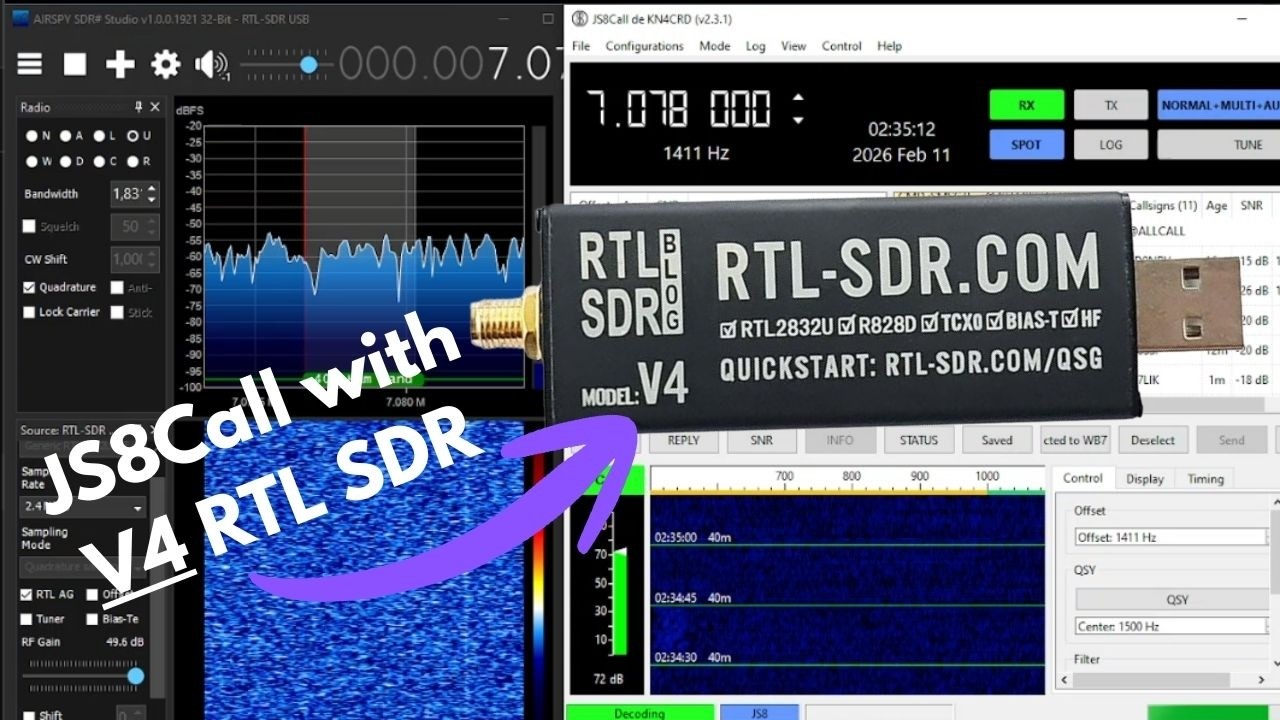Open the SDR# hamburger menu
The height and width of the screenshot is (720, 1280).
(x=30, y=65)
